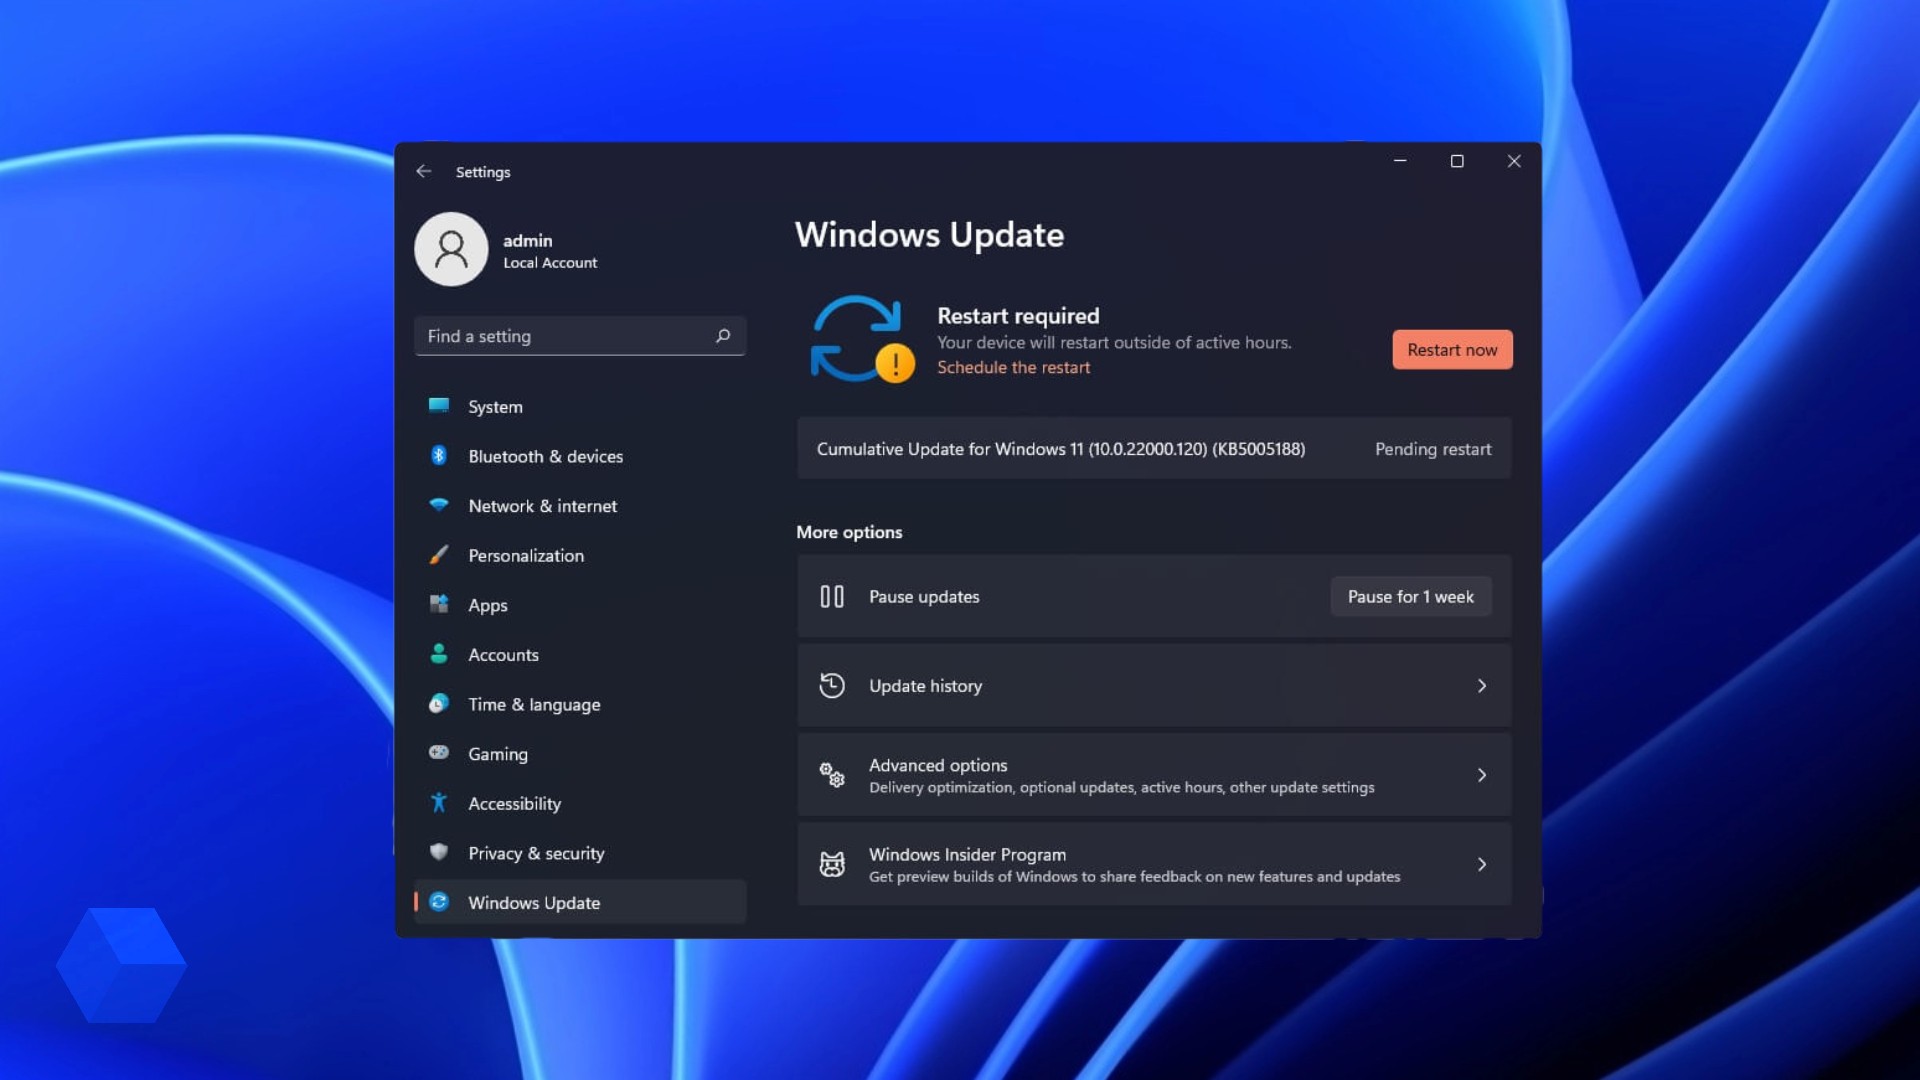Open the System settings page
The width and height of the screenshot is (1920, 1080).
(x=580, y=406)
